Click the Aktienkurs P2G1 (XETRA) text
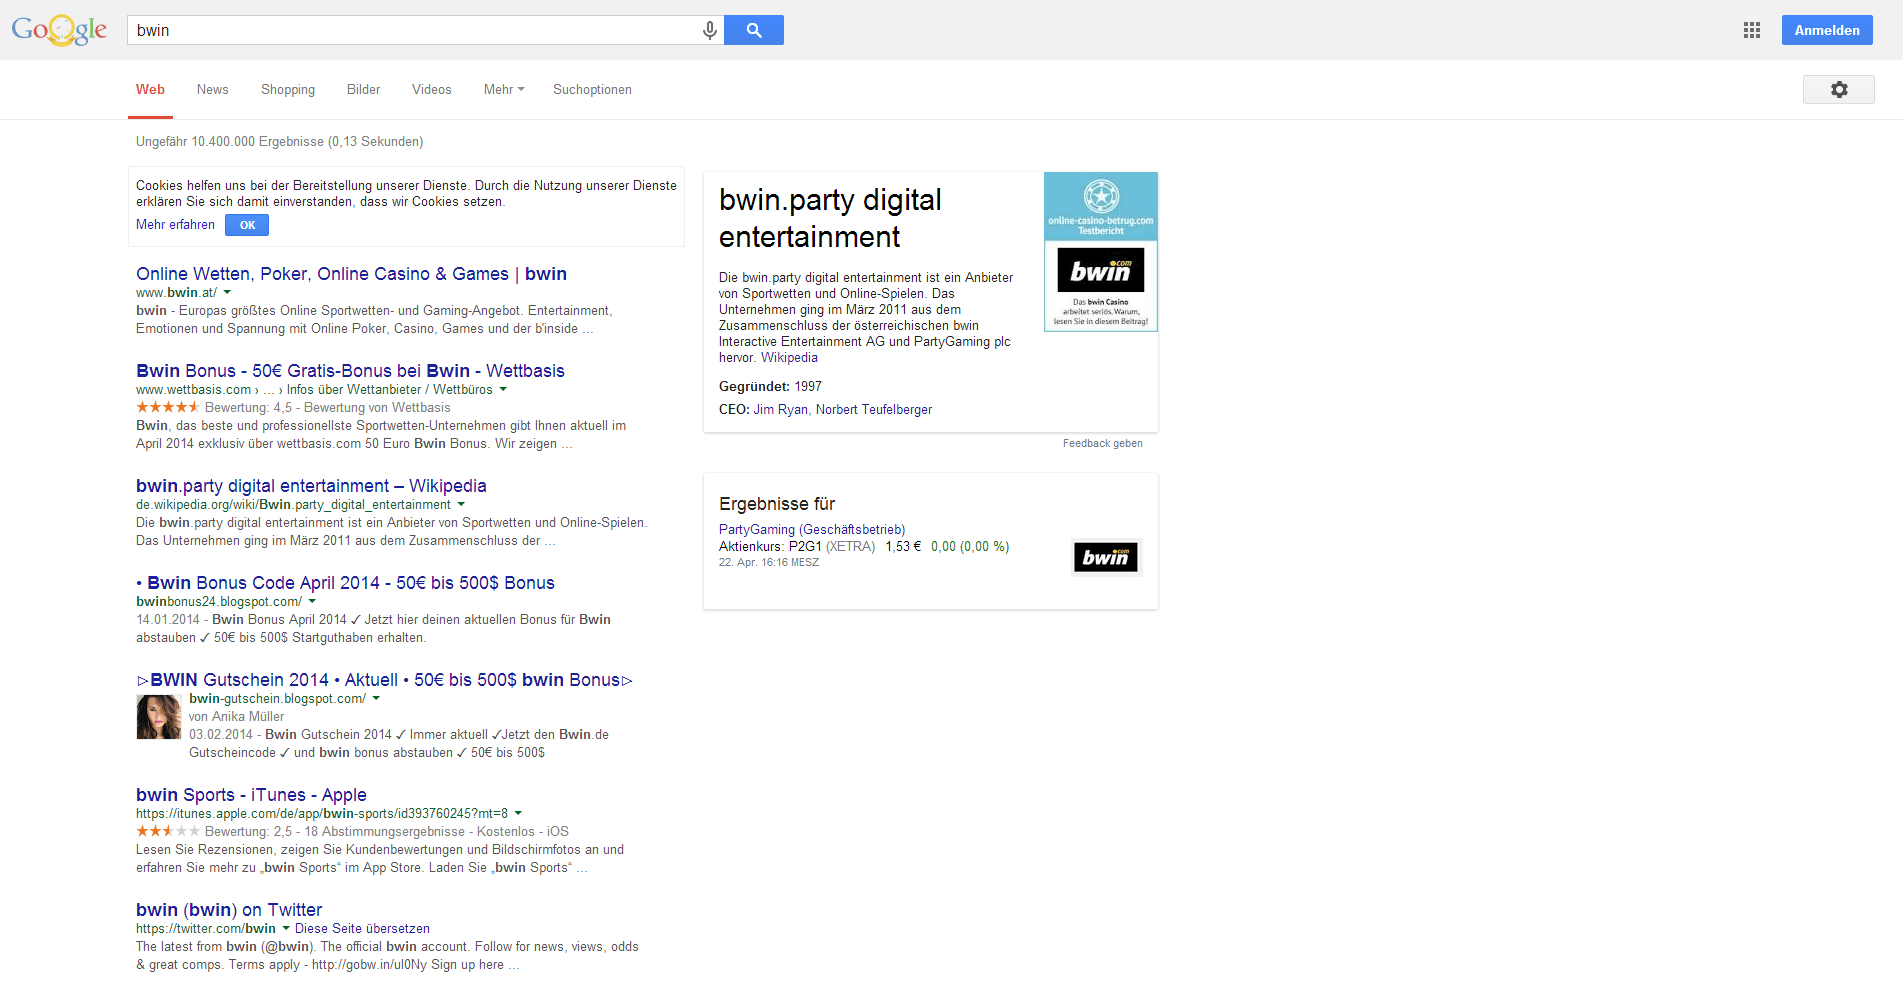Screen dimensions: 1903x984 coord(797,547)
